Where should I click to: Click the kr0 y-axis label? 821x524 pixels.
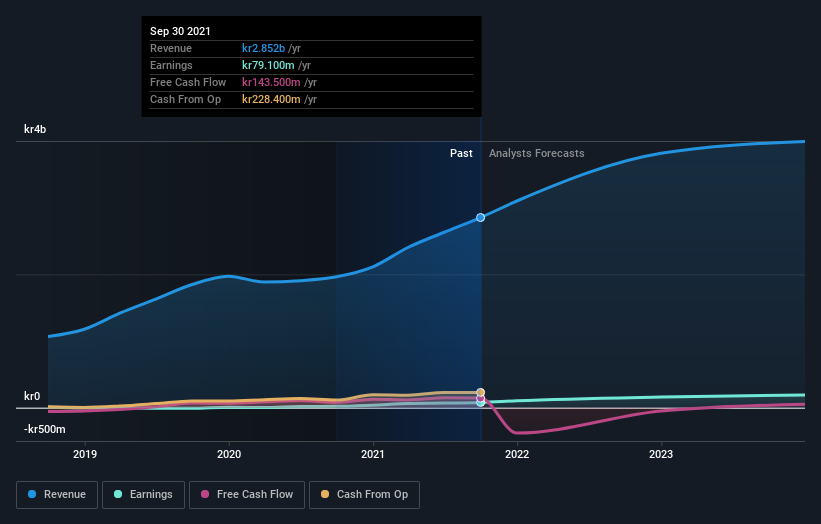tap(32, 396)
